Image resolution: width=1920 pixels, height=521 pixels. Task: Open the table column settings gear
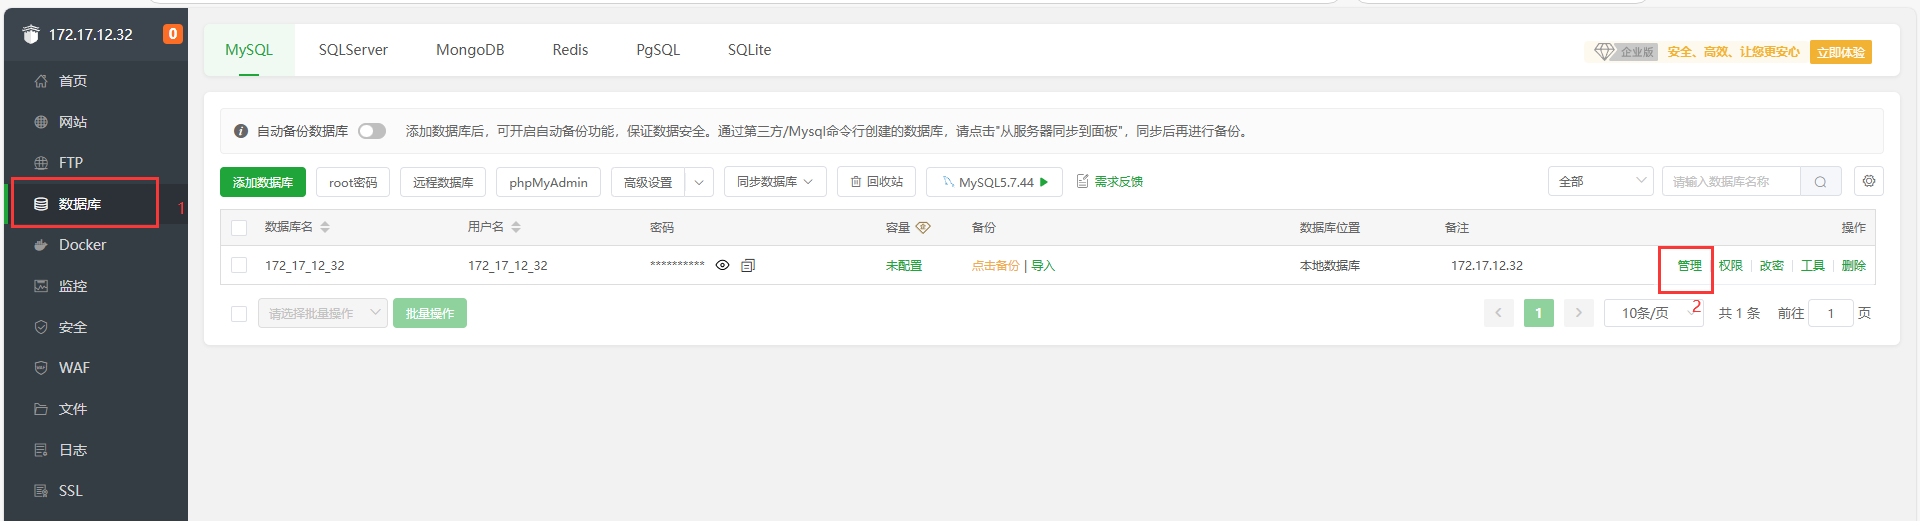coord(1869,181)
